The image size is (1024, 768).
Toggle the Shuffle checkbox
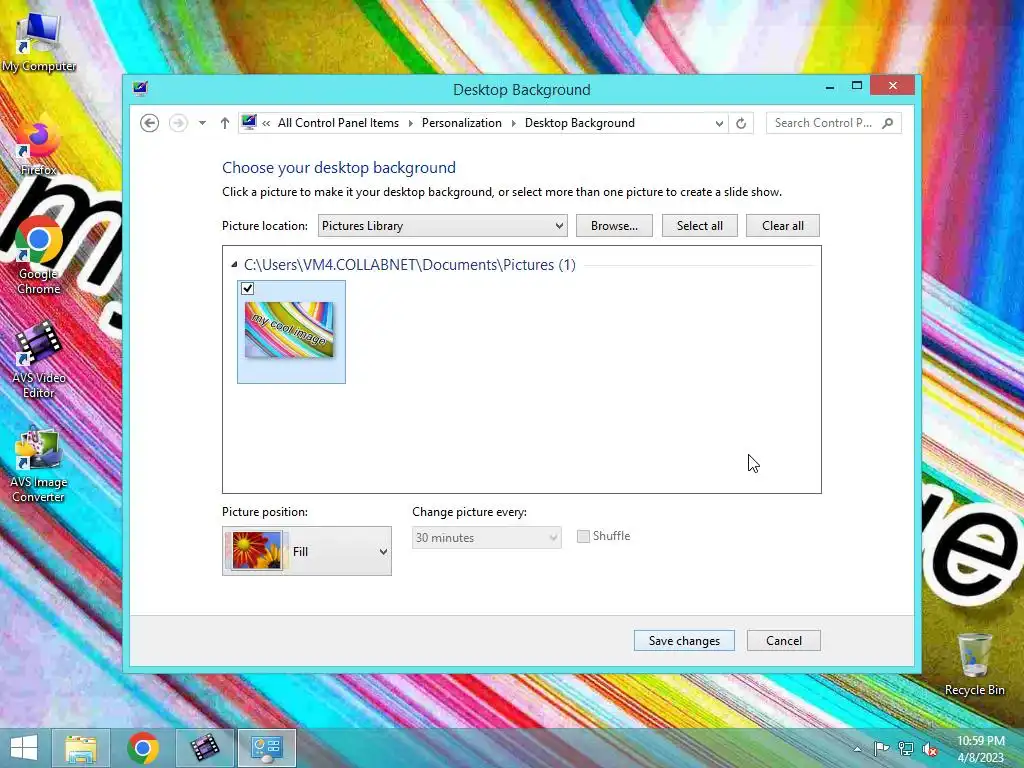tap(583, 536)
